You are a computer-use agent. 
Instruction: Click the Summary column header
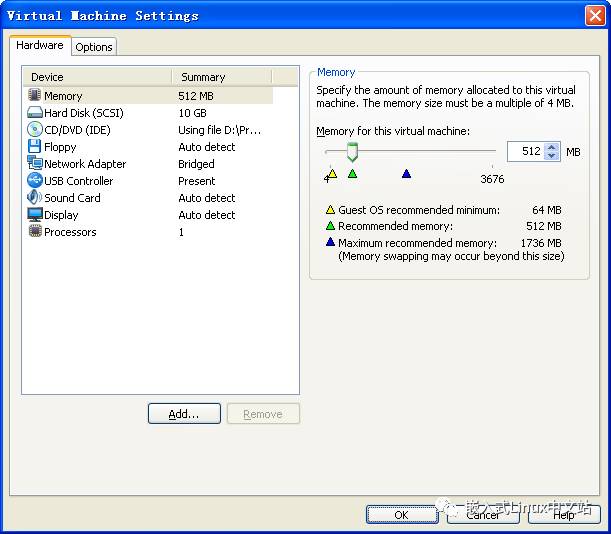[x=222, y=77]
